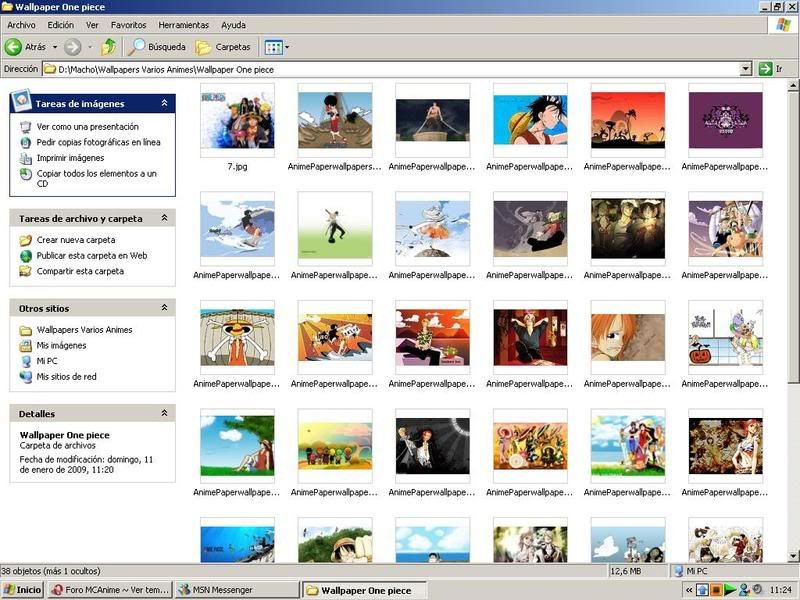Collapse the Otros sitios panel

click(x=164, y=308)
